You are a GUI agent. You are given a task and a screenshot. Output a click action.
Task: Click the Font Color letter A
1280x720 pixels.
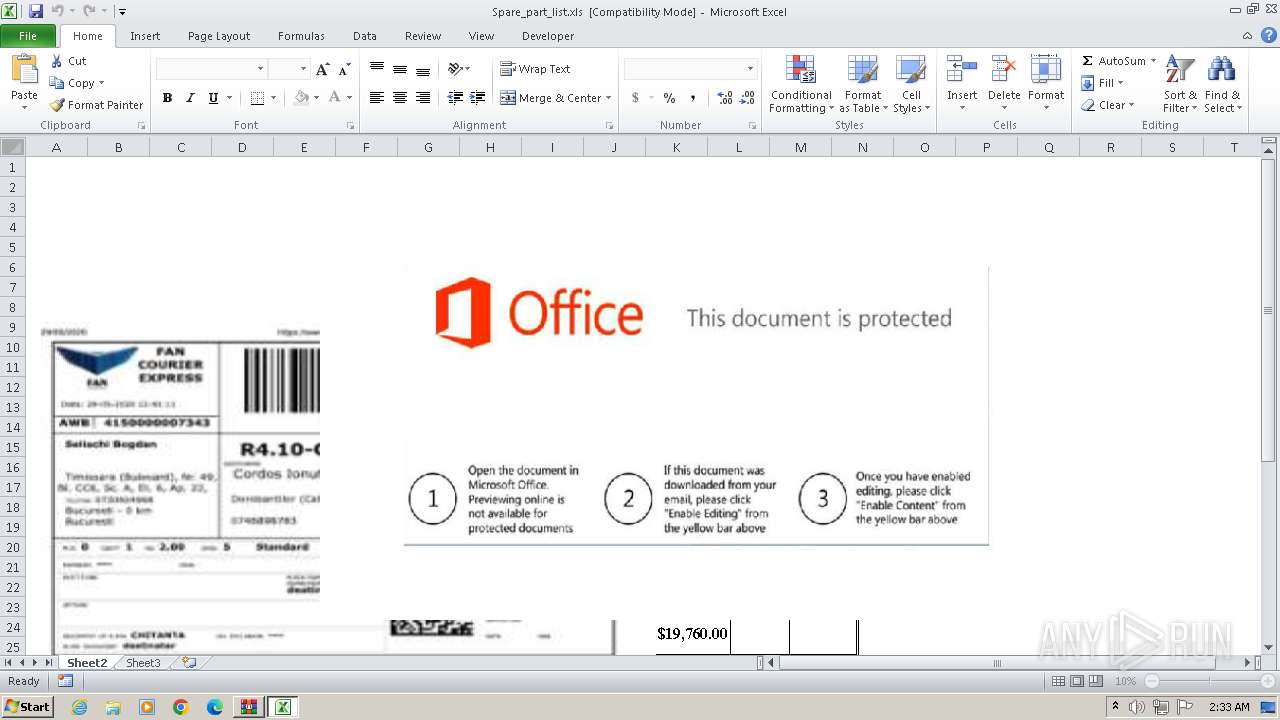(x=334, y=98)
